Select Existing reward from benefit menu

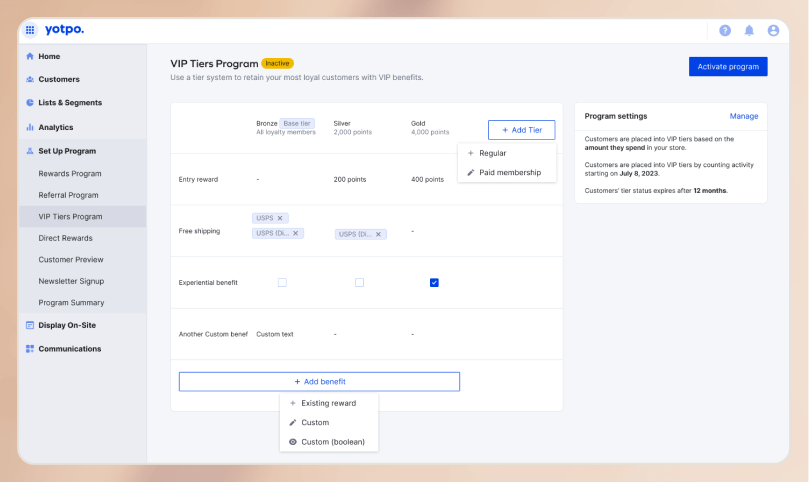(327, 403)
